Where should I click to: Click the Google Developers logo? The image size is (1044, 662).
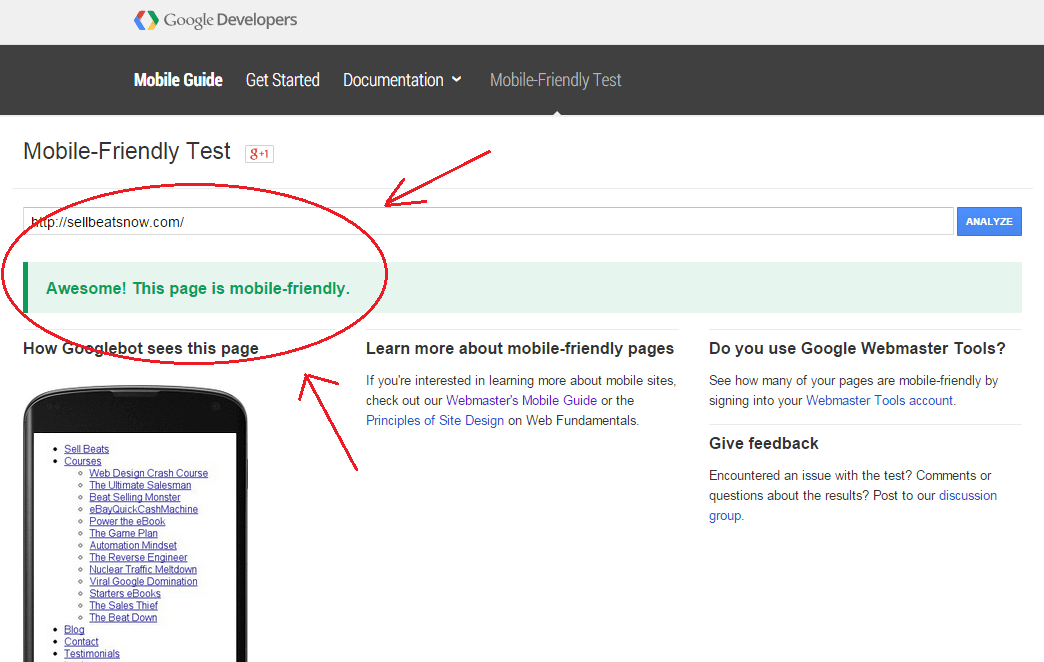pyautogui.click(x=216, y=20)
